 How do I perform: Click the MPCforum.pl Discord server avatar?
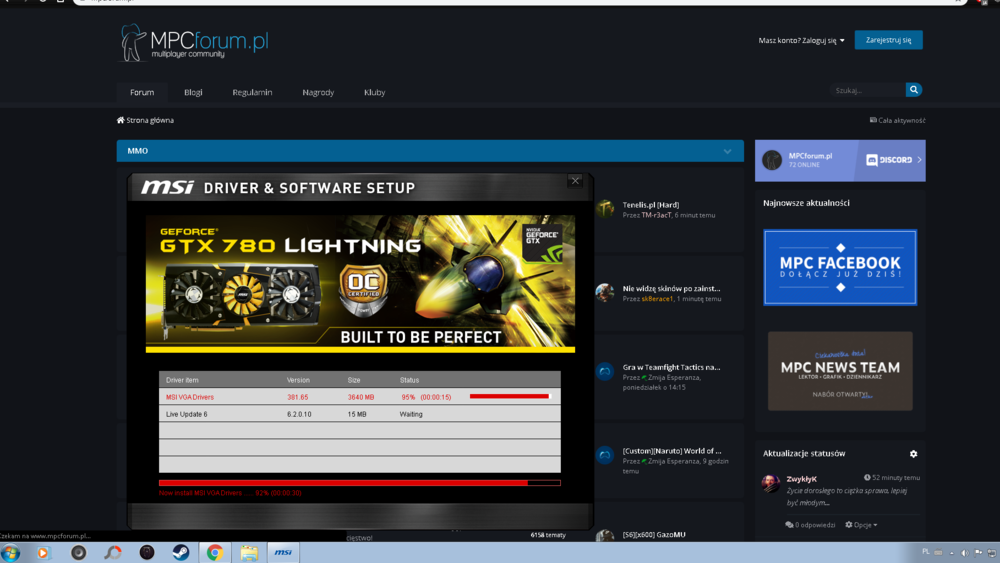[x=772, y=160]
